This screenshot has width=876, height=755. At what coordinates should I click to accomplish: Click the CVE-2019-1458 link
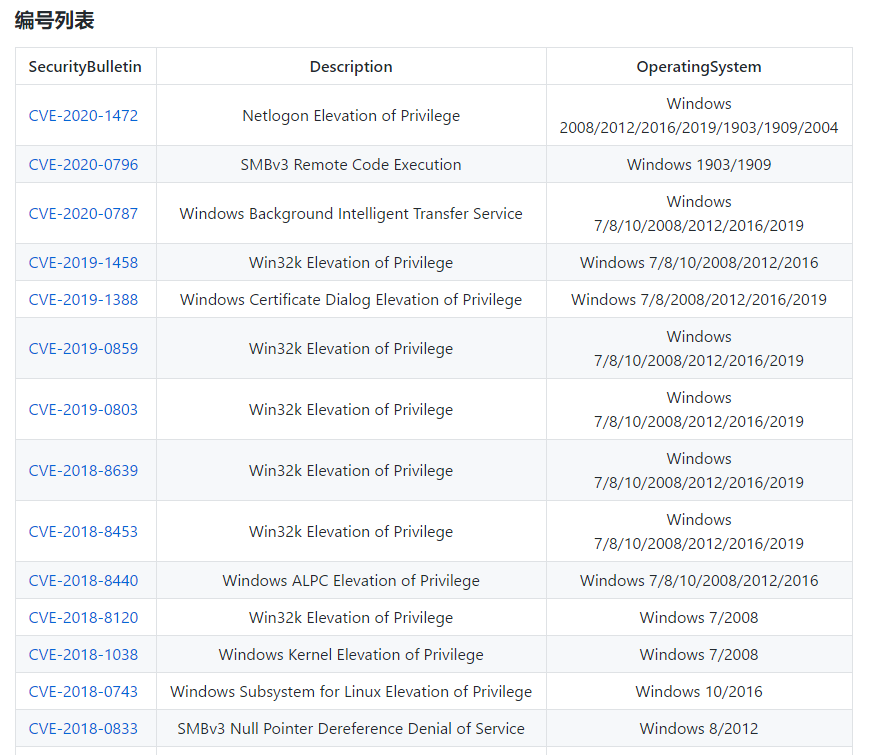click(83, 263)
